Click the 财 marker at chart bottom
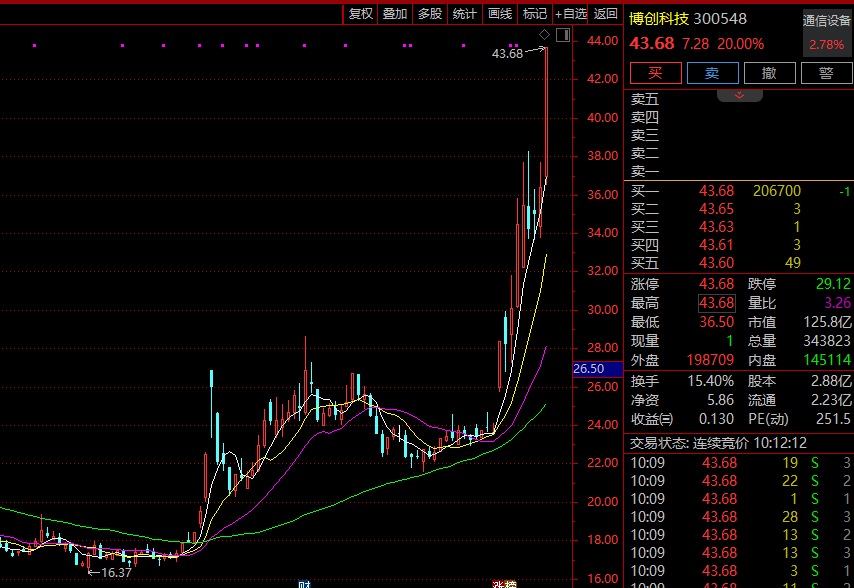The image size is (854, 588). pos(304,583)
